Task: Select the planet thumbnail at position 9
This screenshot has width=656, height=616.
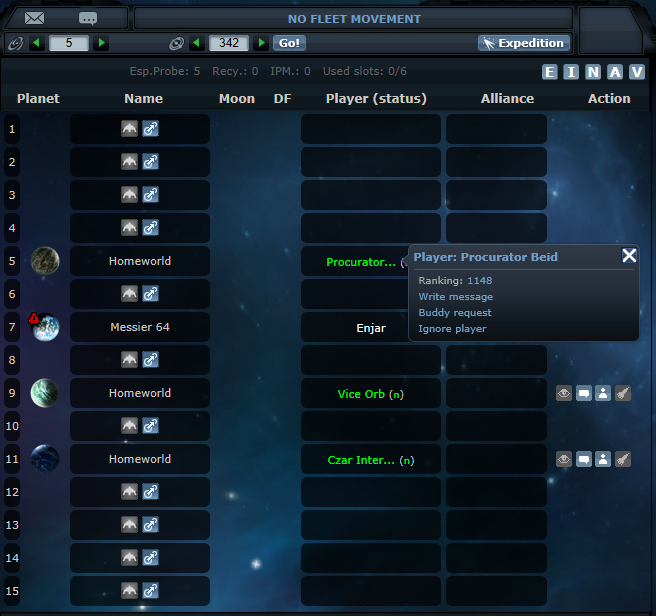Action: point(45,393)
